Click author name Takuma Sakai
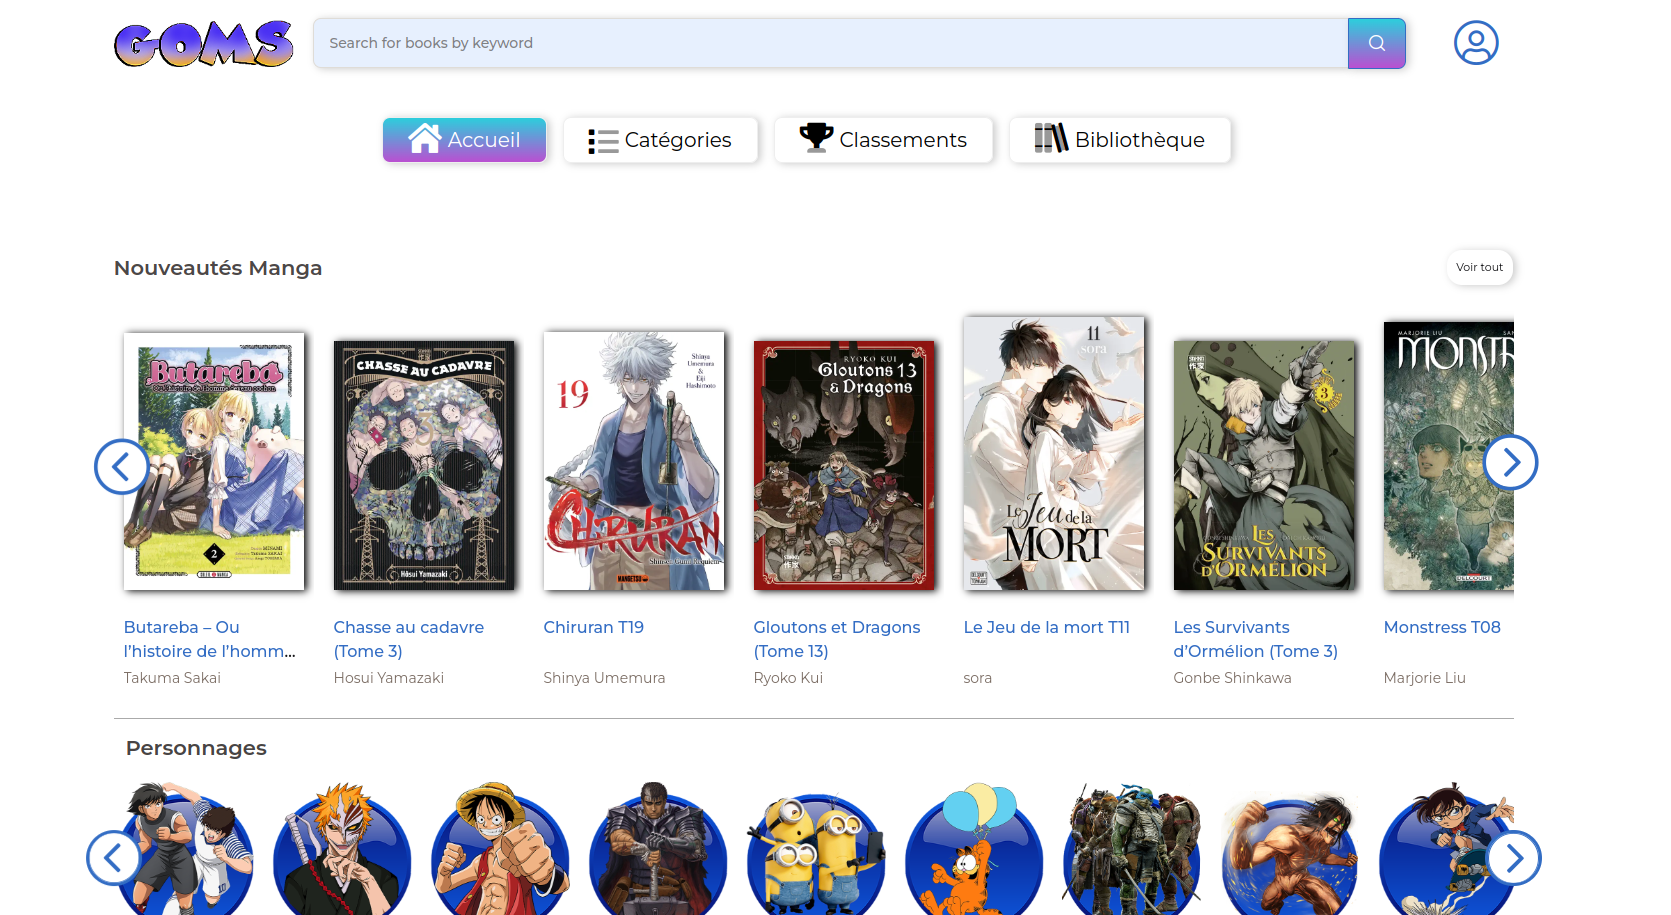 [172, 678]
